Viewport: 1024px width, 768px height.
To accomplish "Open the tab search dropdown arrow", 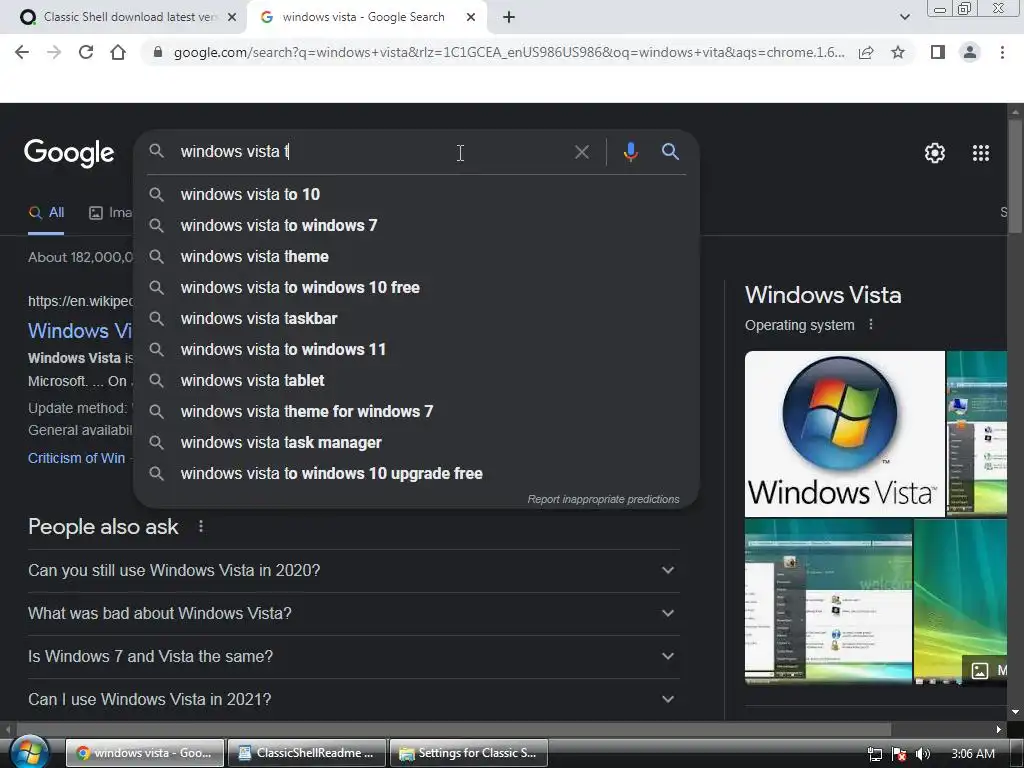I will [x=904, y=17].
